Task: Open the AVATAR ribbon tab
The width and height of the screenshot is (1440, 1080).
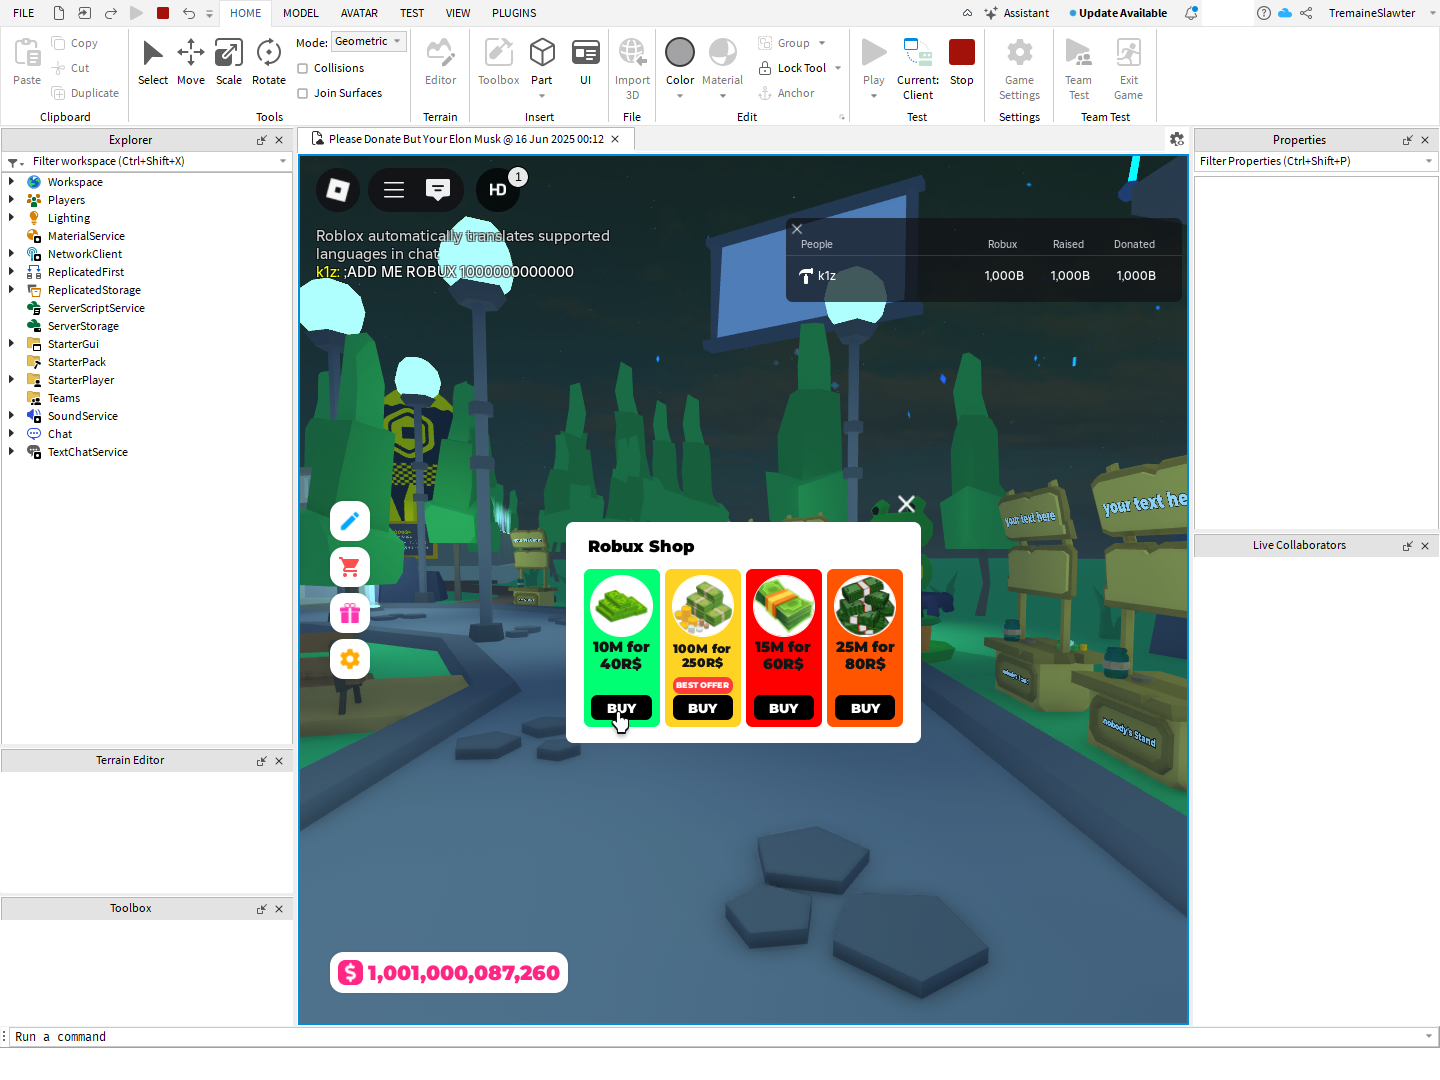Action: click(x=359, y=13)
